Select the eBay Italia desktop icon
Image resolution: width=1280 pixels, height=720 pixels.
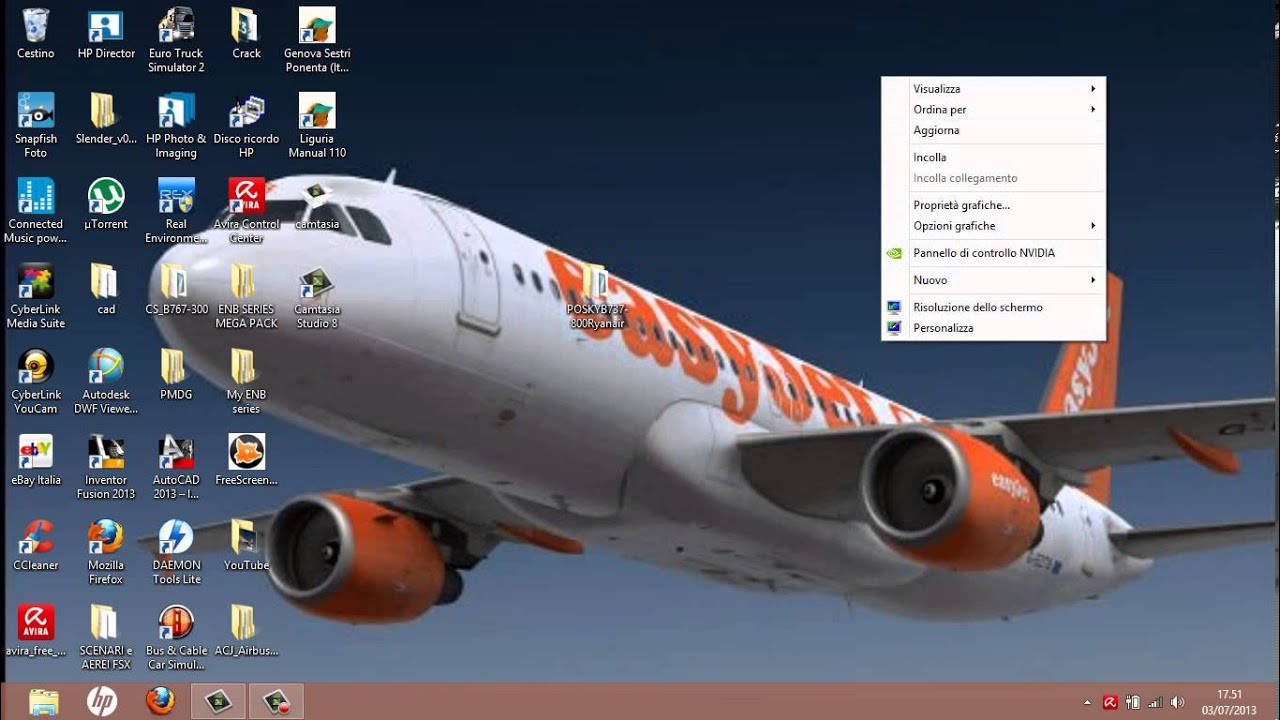(x=35, y=461)
